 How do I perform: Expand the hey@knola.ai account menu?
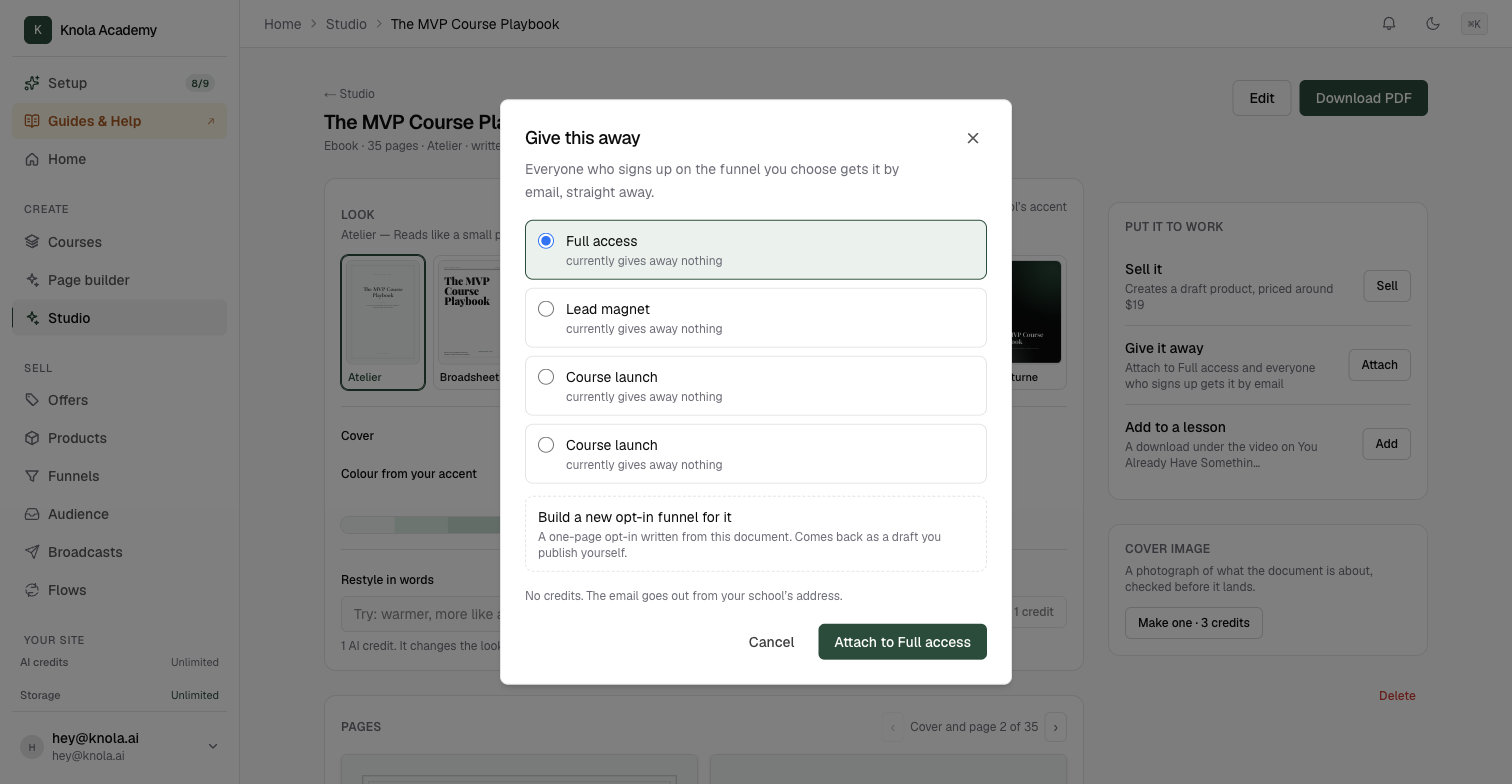212,746
